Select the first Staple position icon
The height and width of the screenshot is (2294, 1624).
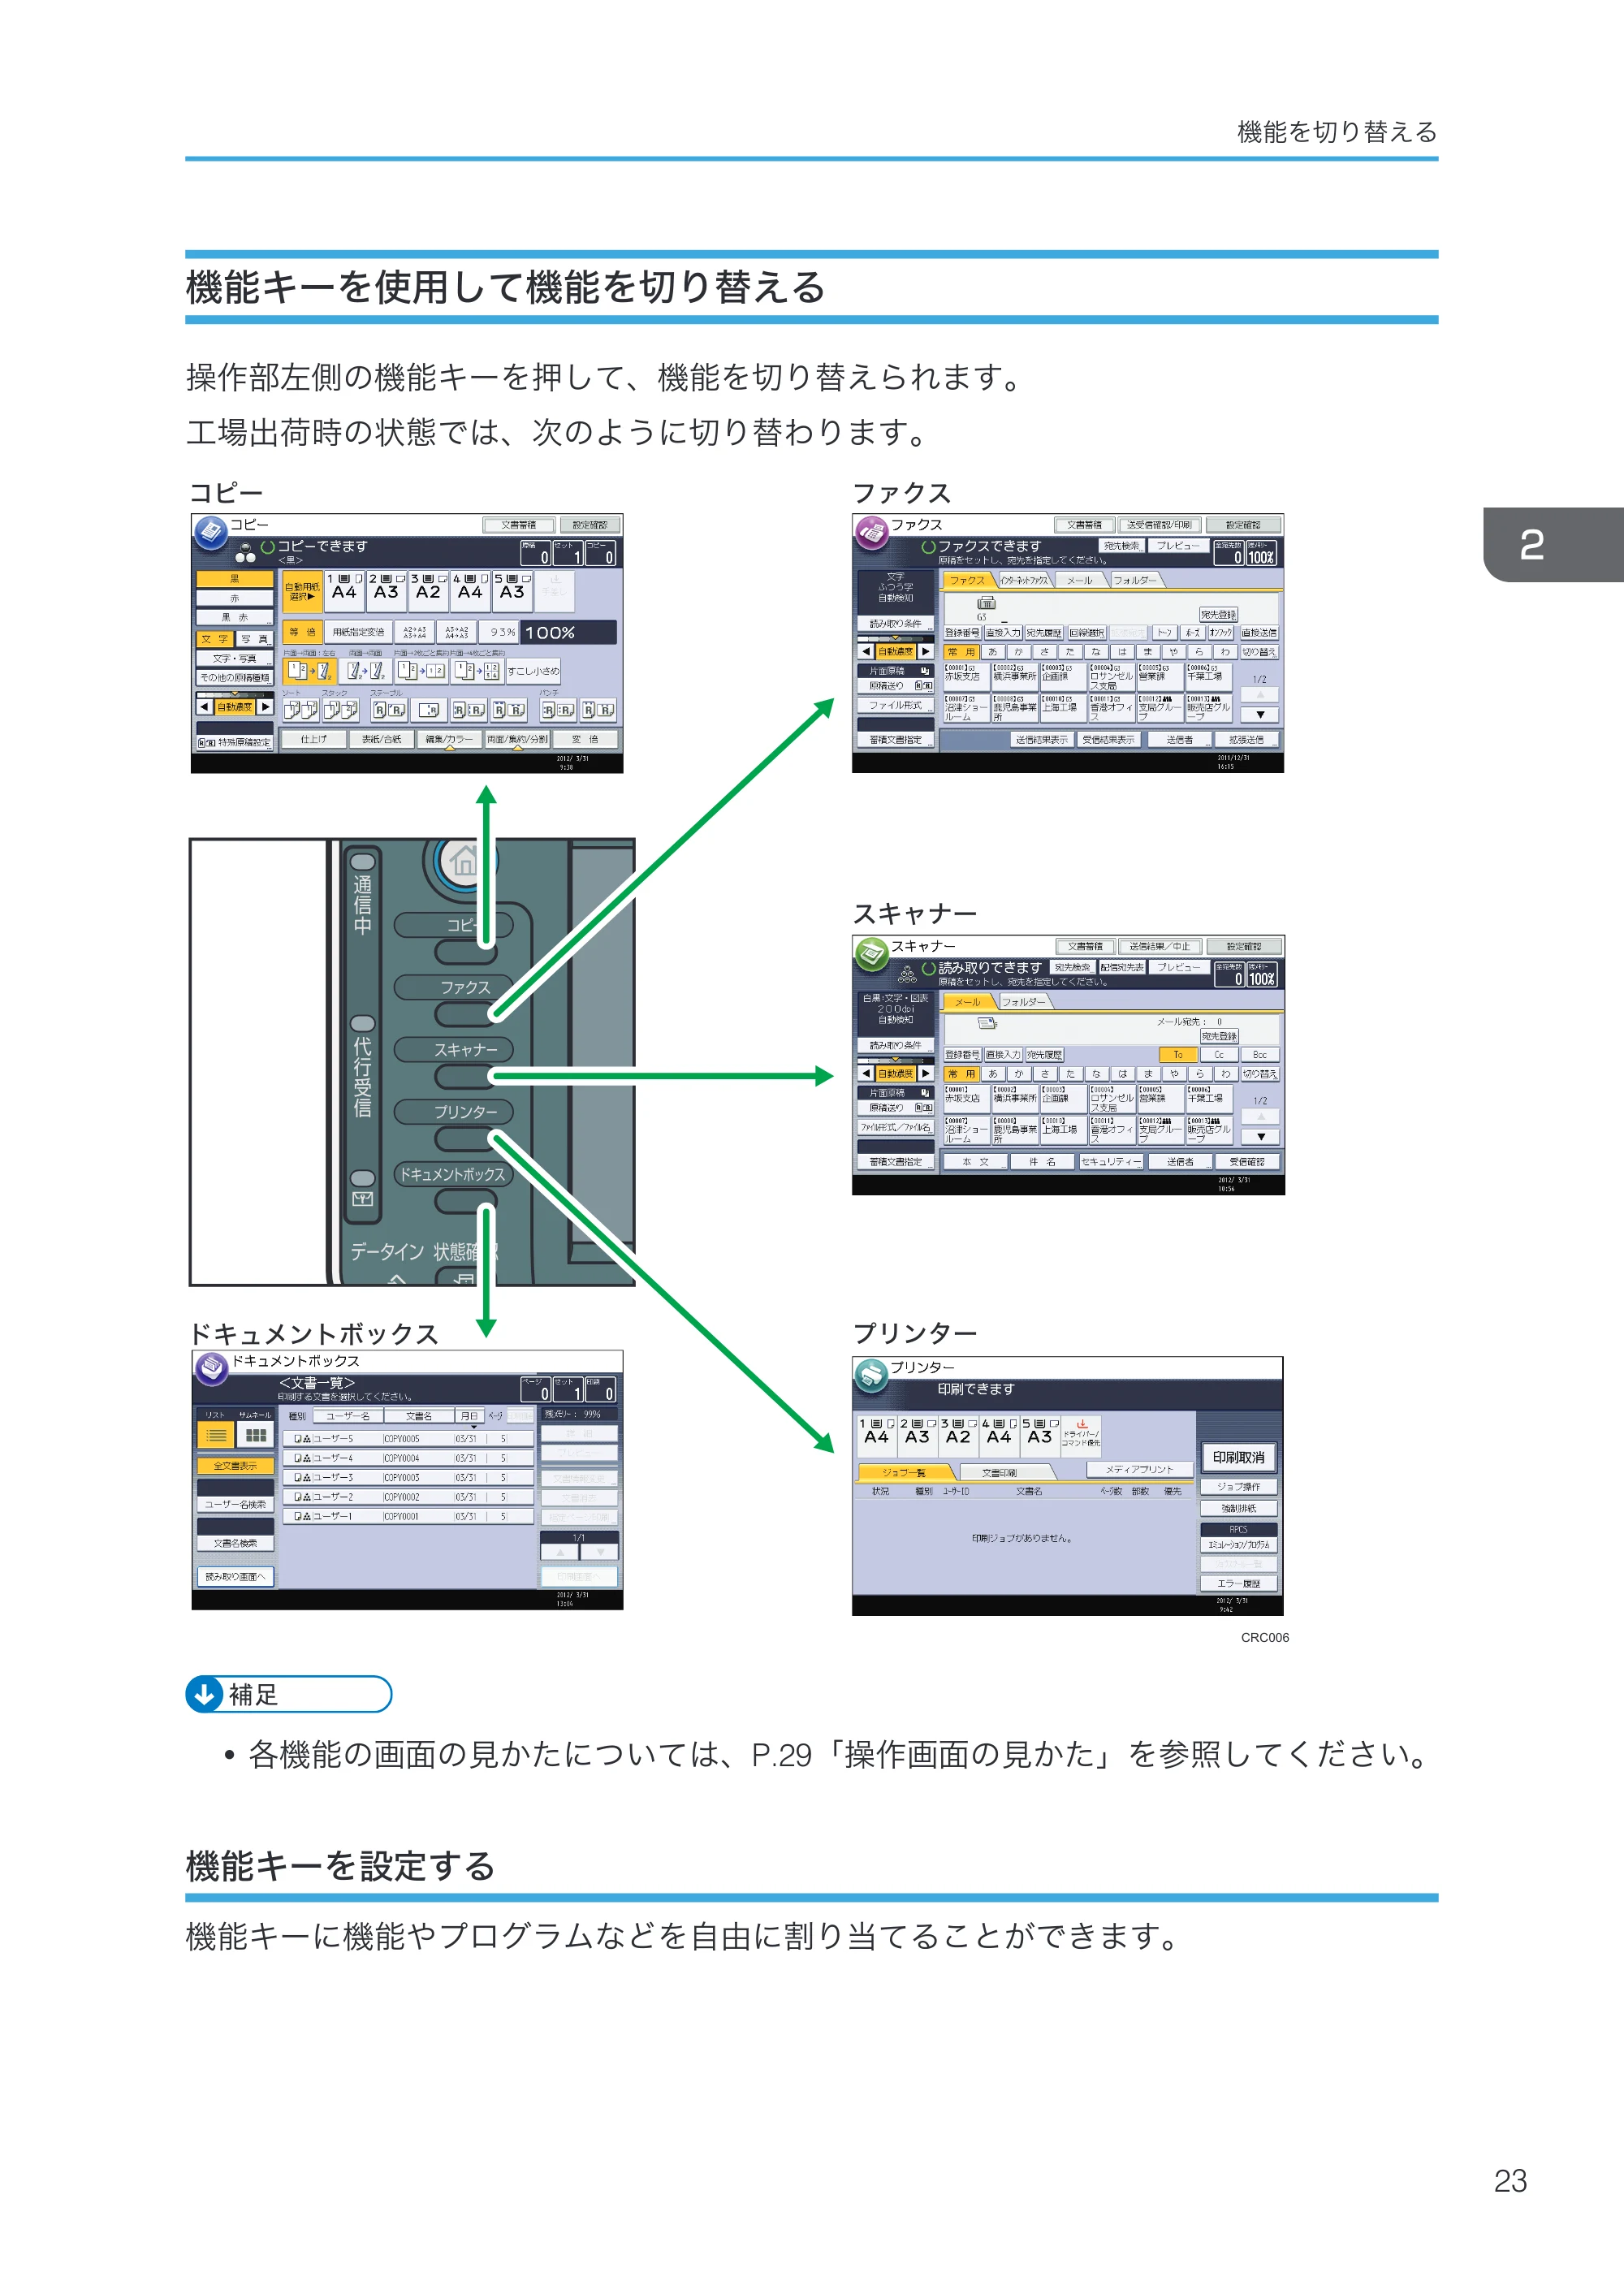(x=388, y=710)
